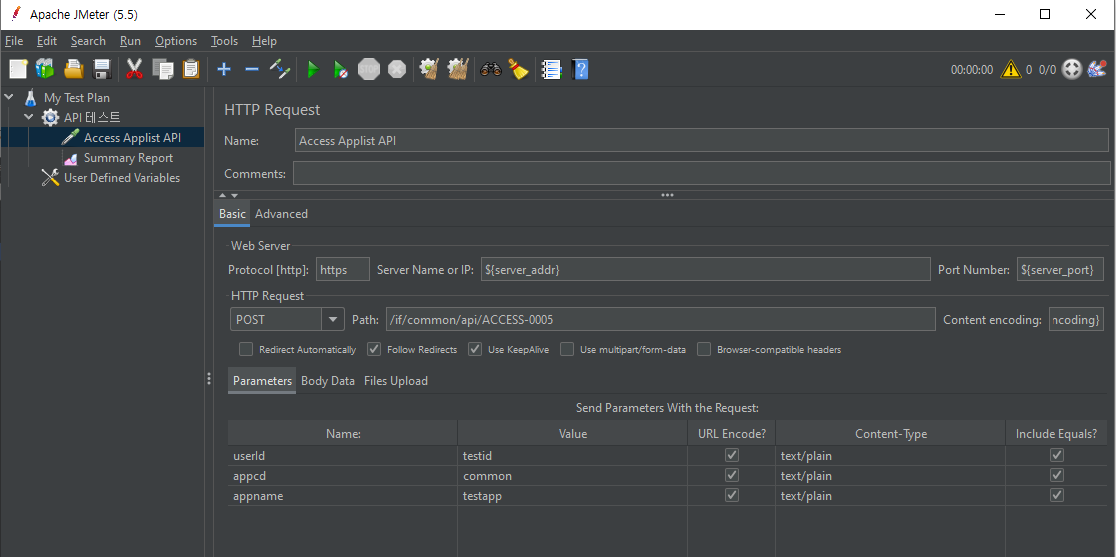This screenshot has width=1116, height=557.
Task: Open the Options menu
Action: pyautogui.click(x=176, y=41)
